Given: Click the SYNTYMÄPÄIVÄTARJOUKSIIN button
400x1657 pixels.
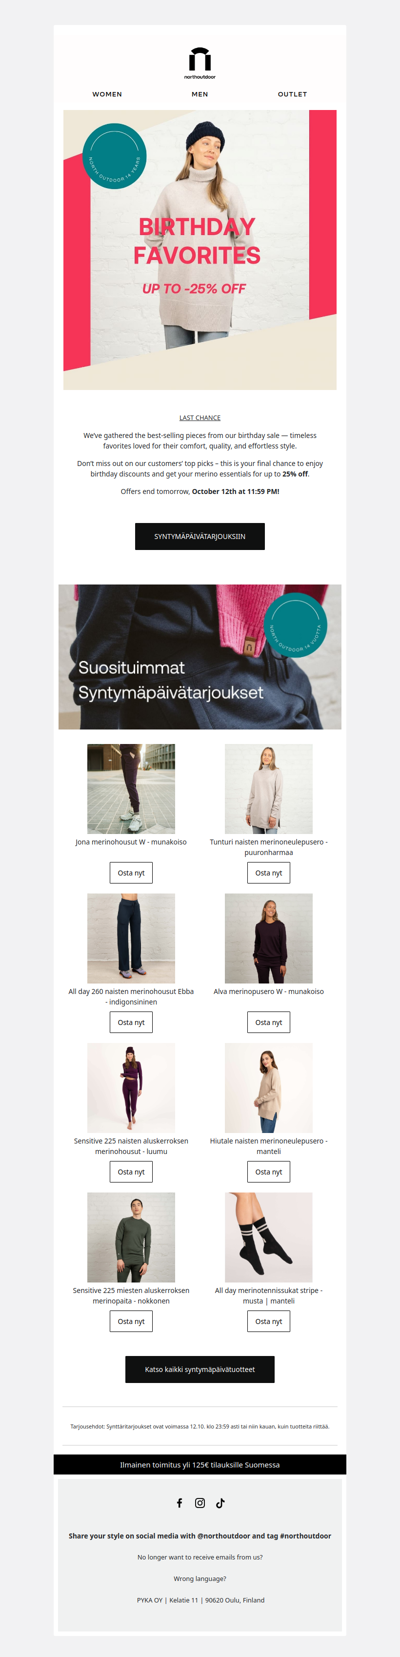Looking at the screenshot, I should coord(200,537).
